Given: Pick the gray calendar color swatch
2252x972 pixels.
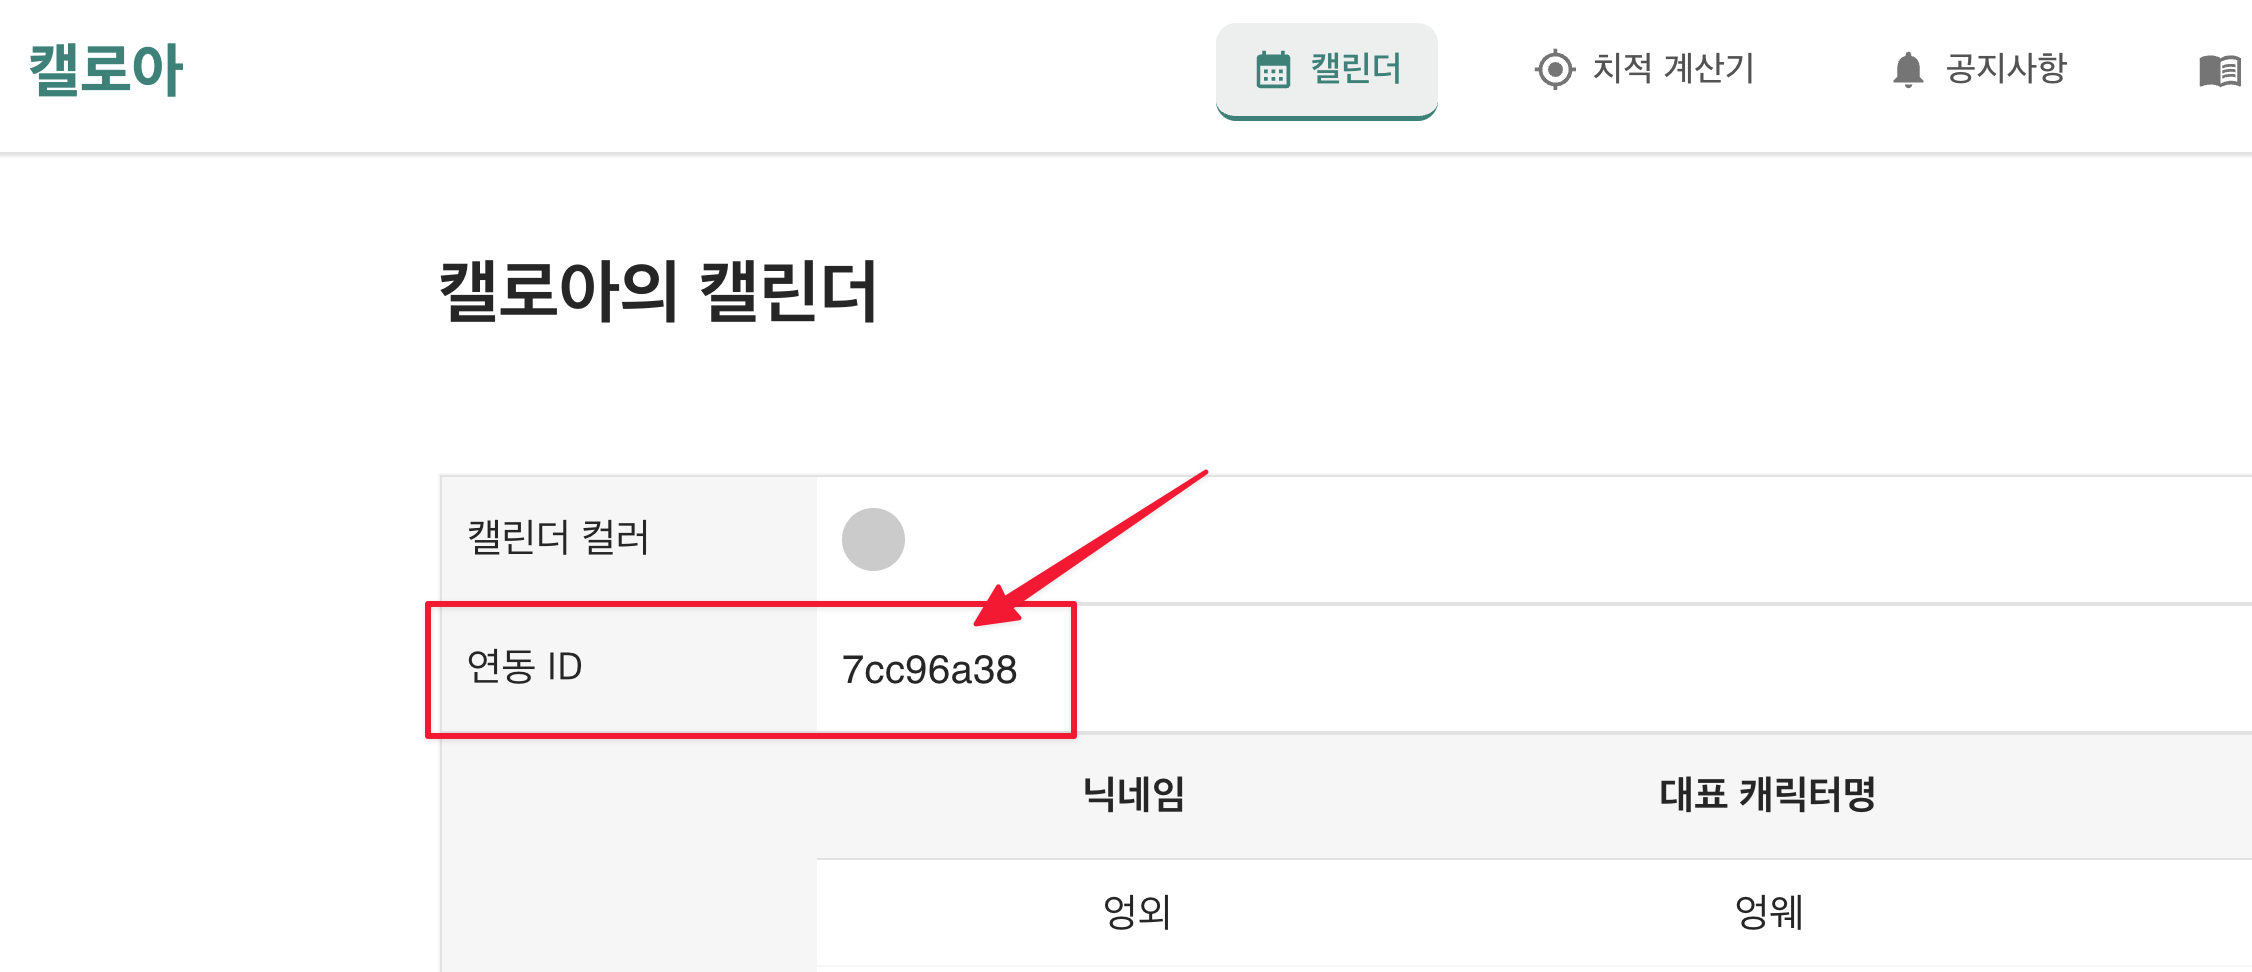Looking at the screenshot, I should coord(873,539).
